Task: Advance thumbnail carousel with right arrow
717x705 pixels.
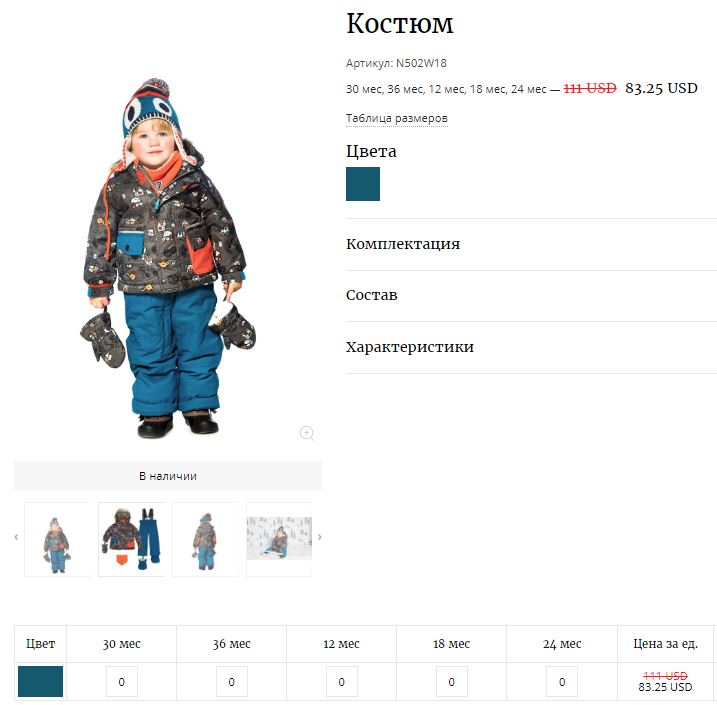Action: (x=320, y=537)
